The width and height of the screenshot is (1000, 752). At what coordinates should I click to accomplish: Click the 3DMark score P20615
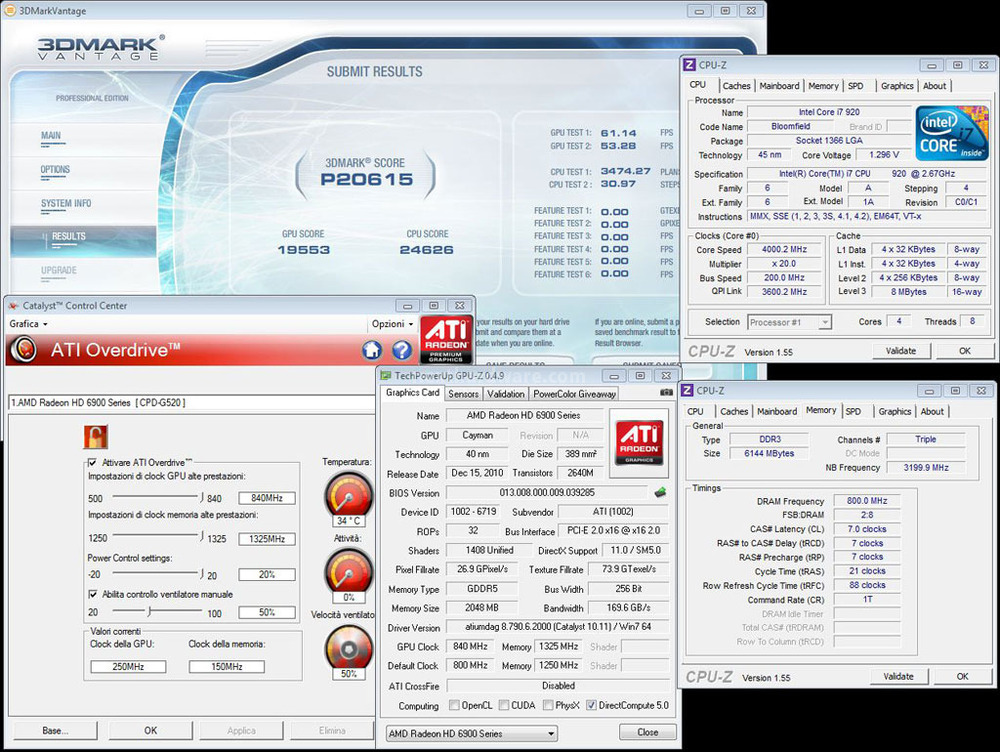pyautogui.click(x=367, y=179)
